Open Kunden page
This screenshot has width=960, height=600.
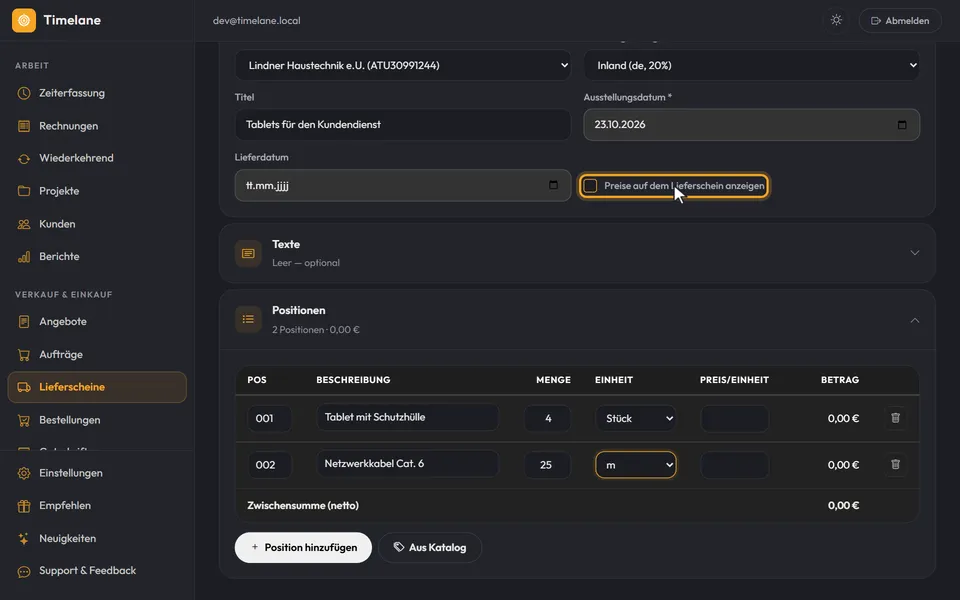(x=97, y=224)
